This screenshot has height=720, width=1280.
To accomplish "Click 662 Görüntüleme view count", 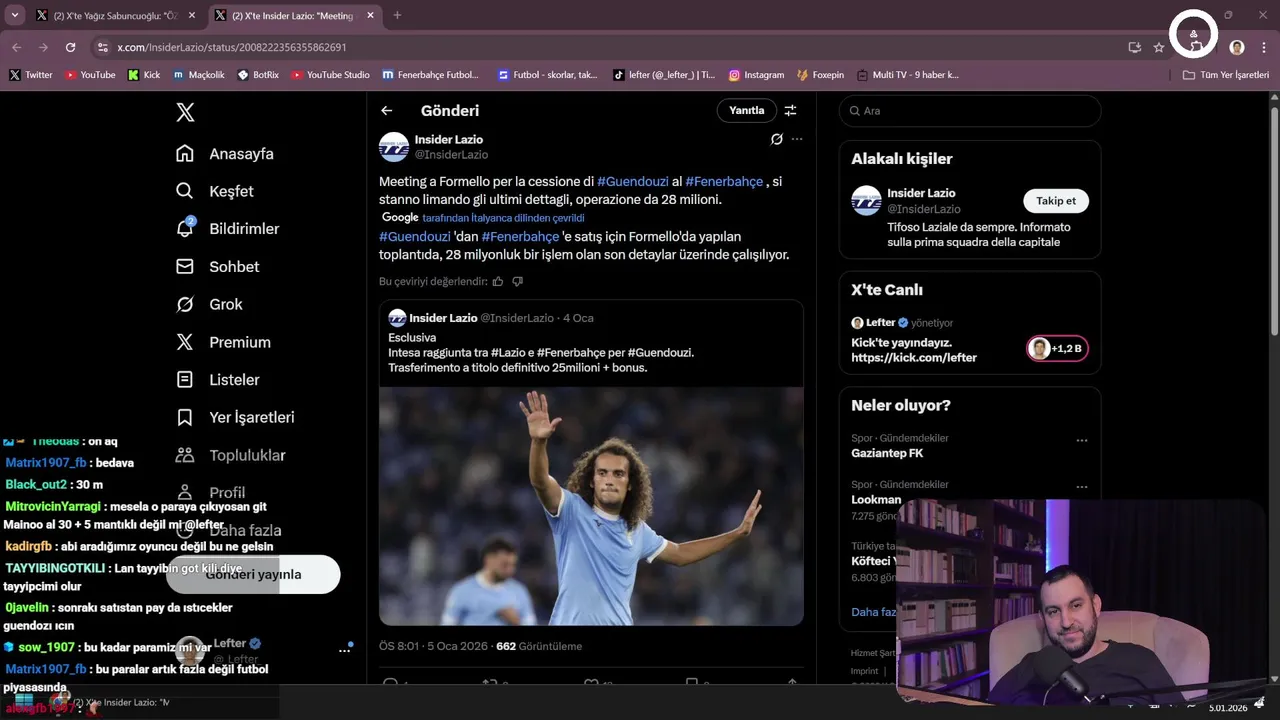I will pos(539,646).
